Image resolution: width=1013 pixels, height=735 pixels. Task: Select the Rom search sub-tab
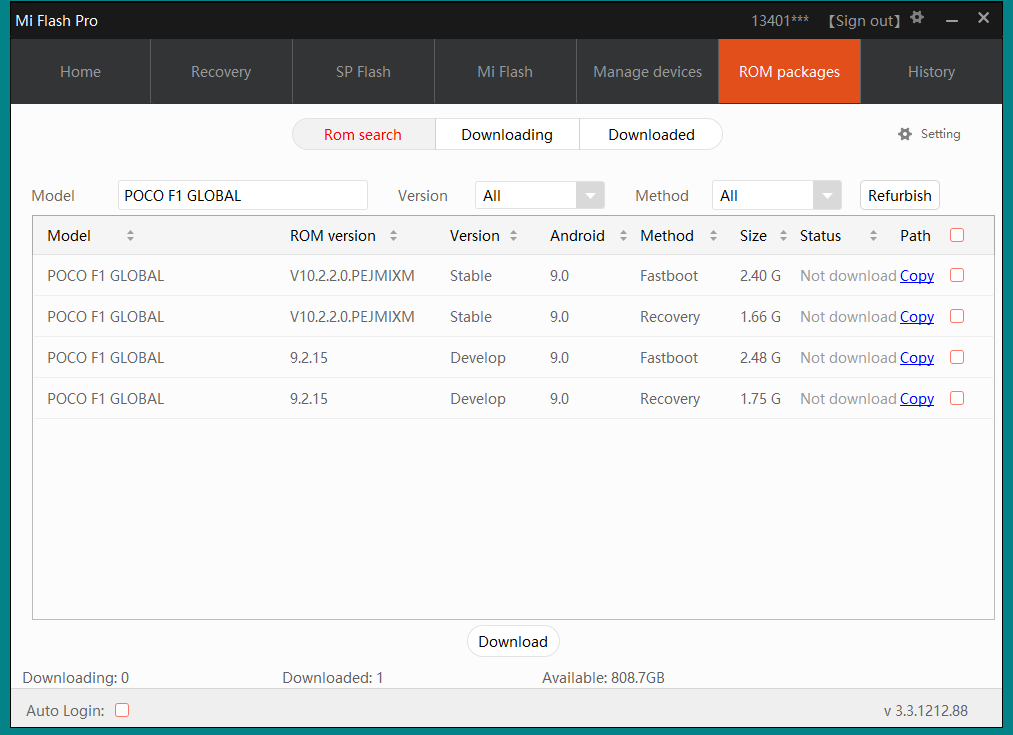coord(364,134)
